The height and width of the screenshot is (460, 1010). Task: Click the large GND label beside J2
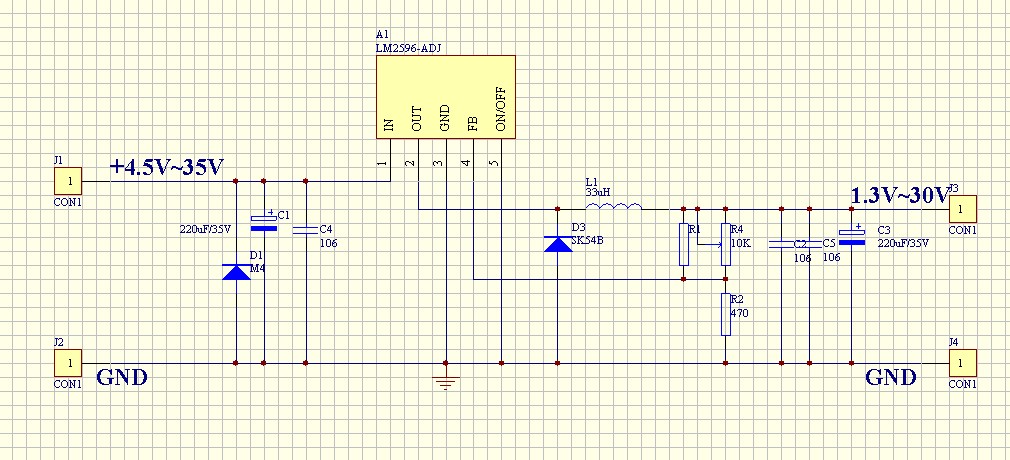(122, 377)
